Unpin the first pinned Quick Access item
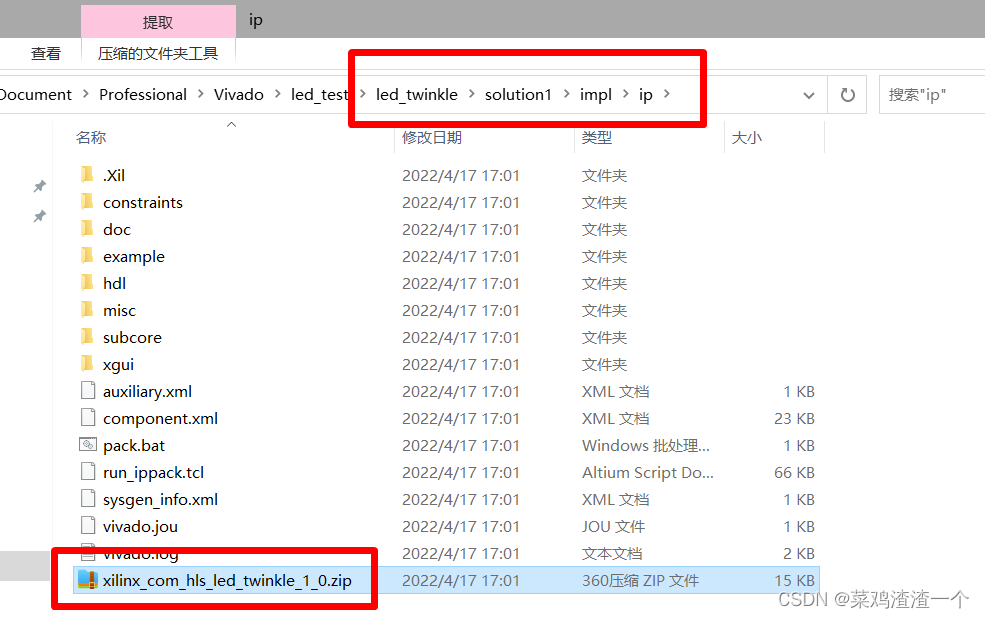 [40, 186]
